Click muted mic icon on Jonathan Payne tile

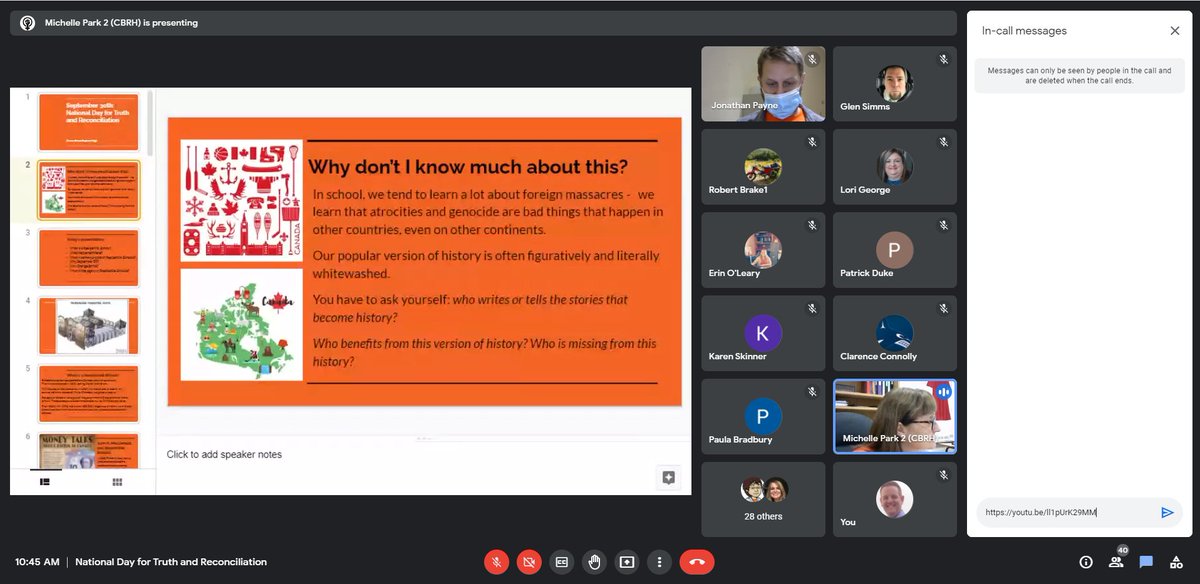pyautogui.click(x=812, y=60)
